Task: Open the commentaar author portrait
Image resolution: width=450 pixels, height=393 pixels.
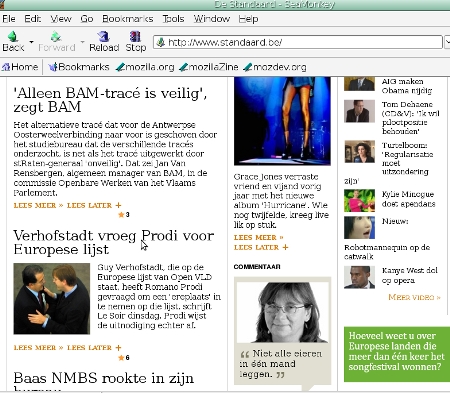Action: click(x=283, y=312)
